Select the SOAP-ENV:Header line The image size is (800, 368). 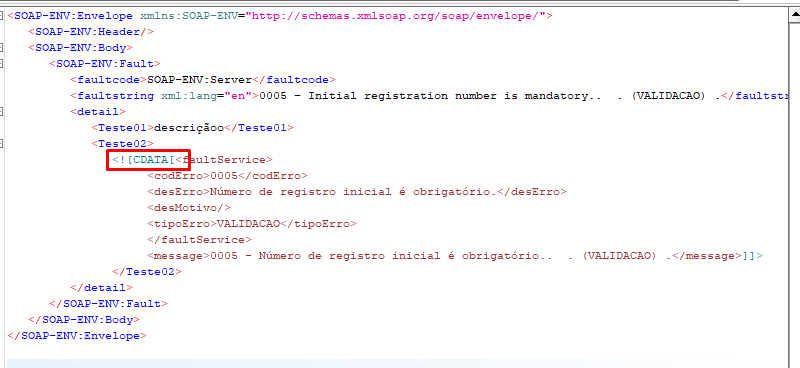coord(91,32)
